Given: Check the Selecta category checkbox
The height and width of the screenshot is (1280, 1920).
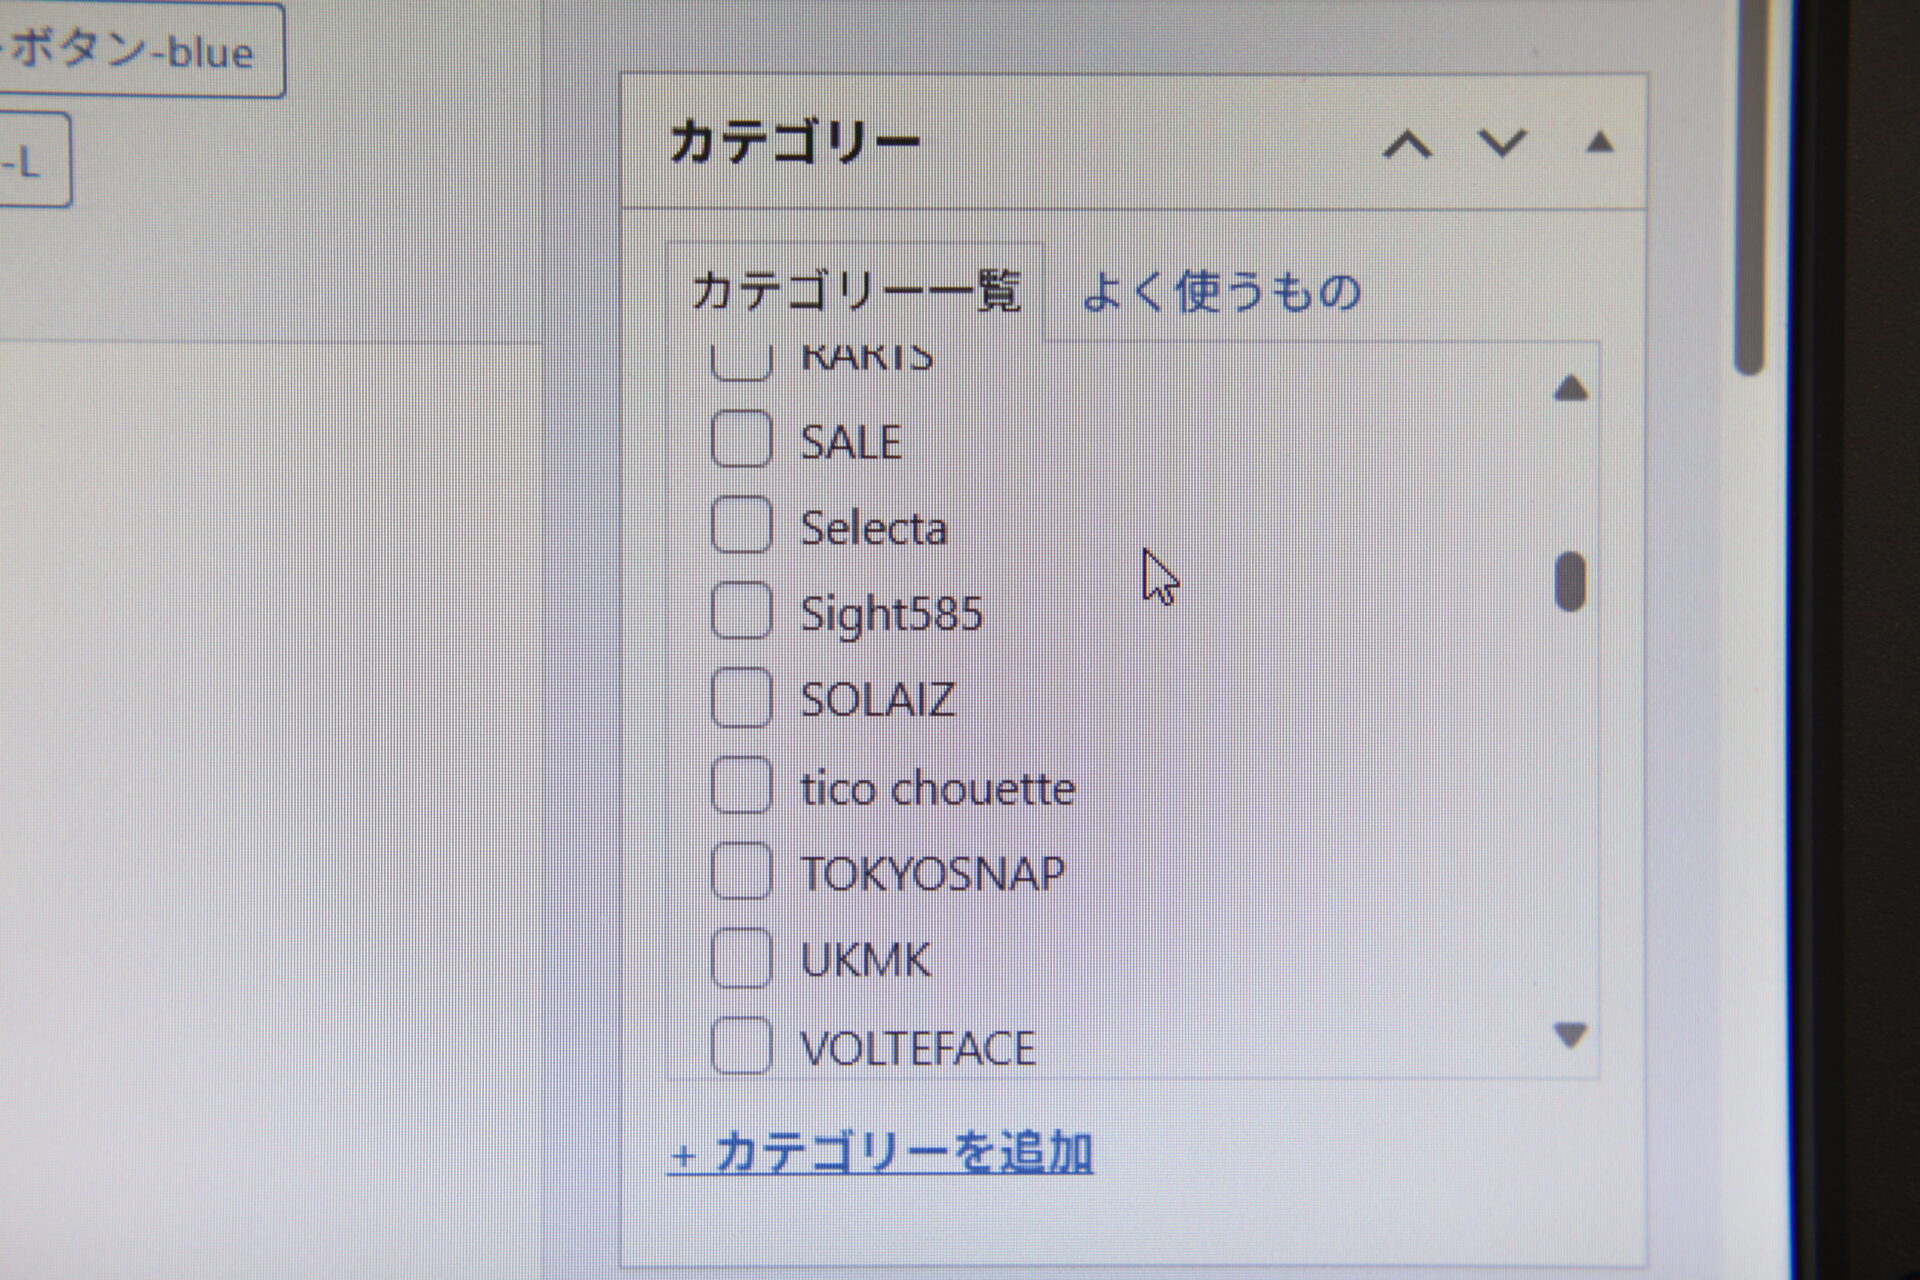Looking at the screenshot, I should [741, 526].
